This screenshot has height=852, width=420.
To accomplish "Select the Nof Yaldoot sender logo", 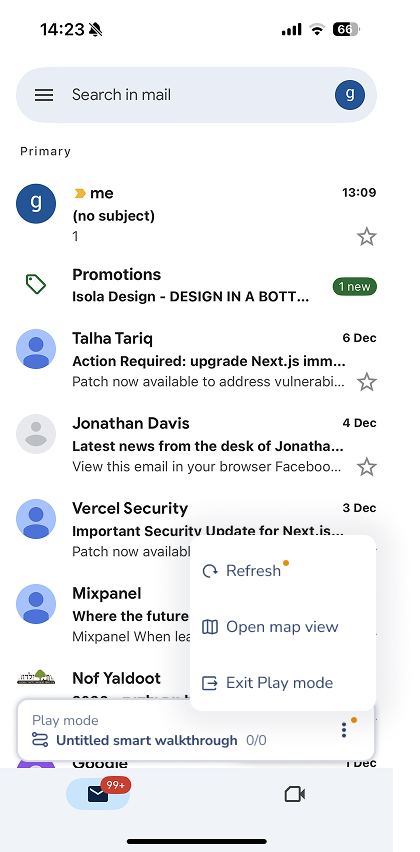I will (x=36, y=678).
